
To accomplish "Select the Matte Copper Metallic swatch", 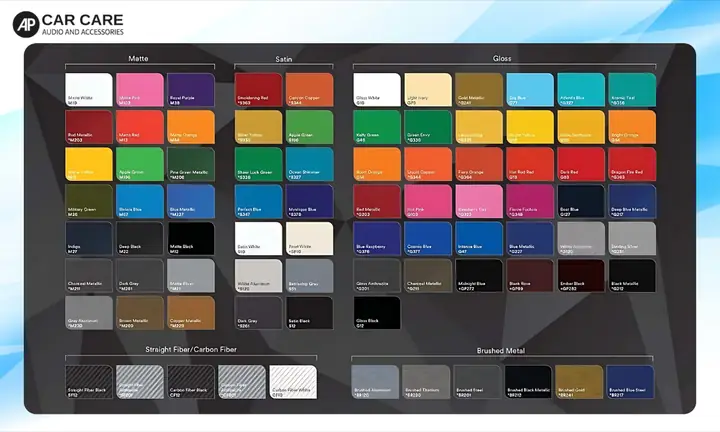I will point(190,313).
